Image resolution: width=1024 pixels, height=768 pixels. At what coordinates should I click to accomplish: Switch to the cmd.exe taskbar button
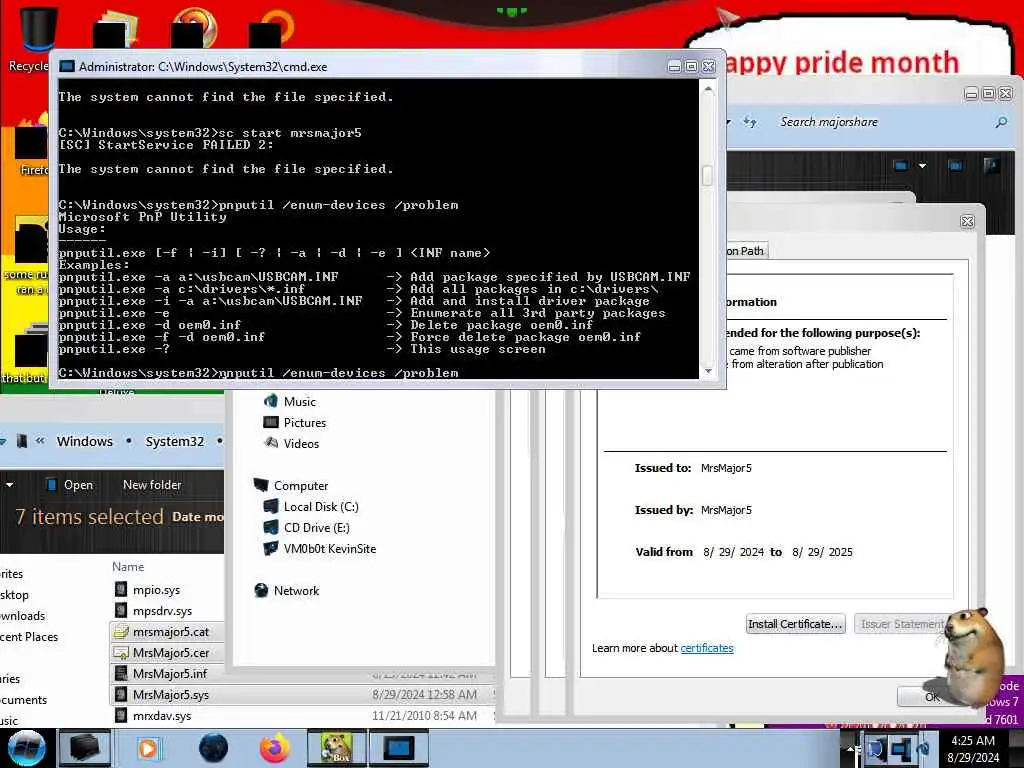[398, 748]
